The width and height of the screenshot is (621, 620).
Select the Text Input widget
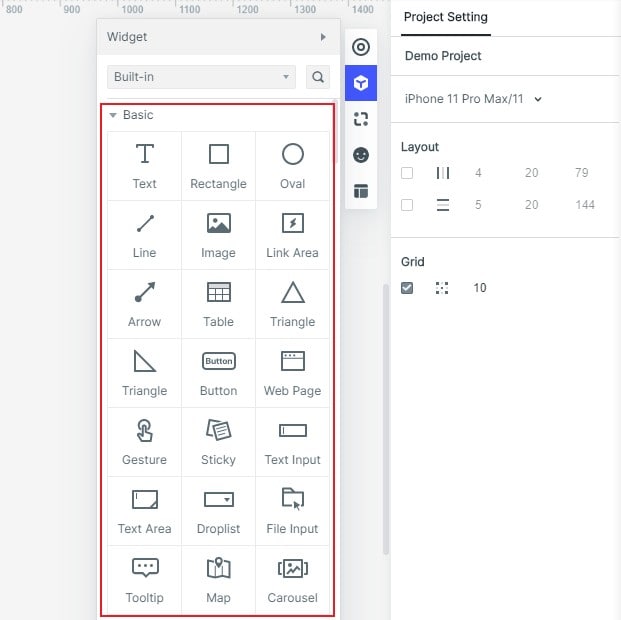(x=293, y=442)
